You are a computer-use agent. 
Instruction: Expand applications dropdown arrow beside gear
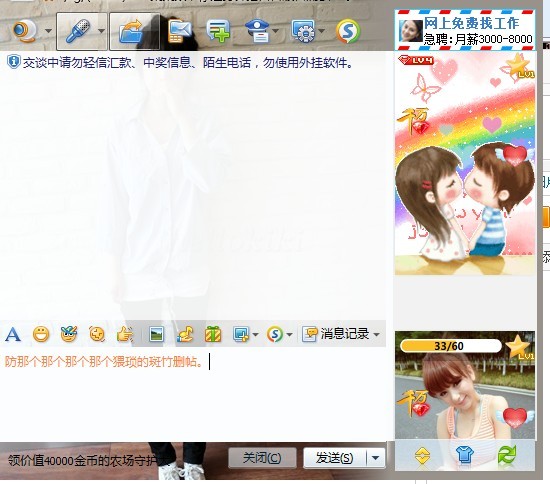321,31
